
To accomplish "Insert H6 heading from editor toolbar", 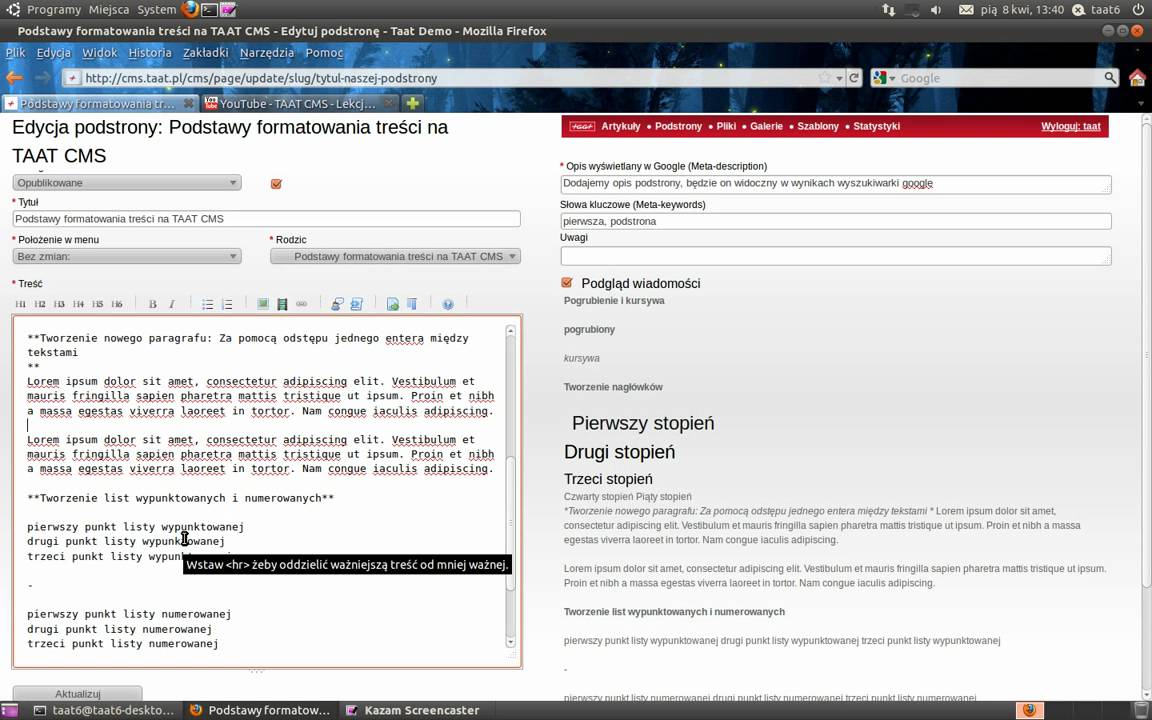I will (x=116, y=304).
